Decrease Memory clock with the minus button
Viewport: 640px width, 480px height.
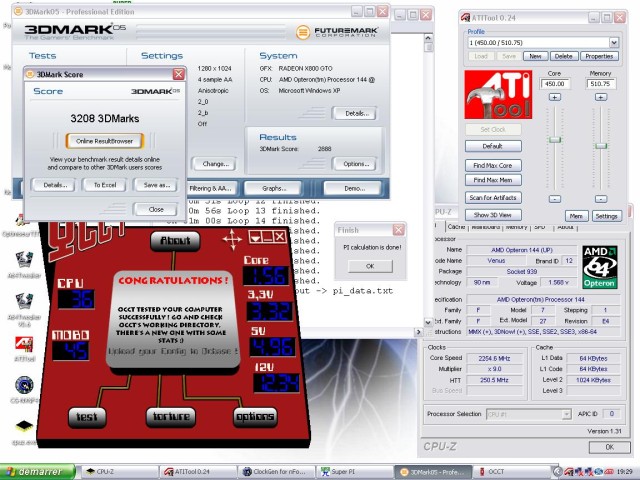(x=600, y=199)
